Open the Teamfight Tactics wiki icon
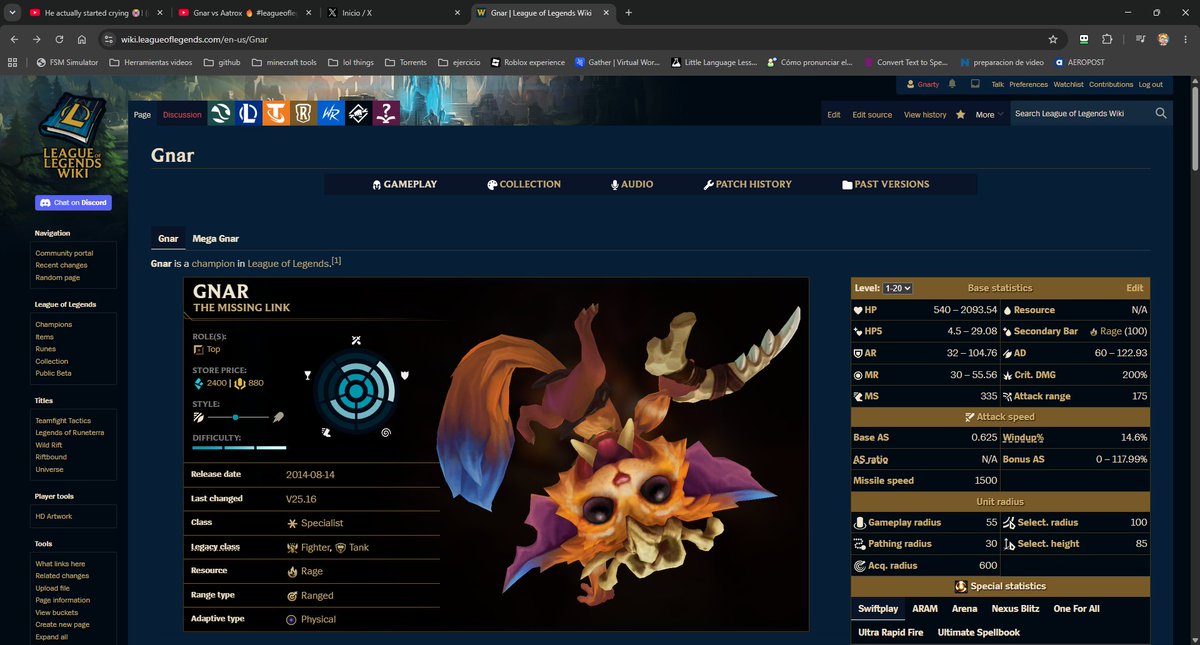 click(x=274, y=114)
